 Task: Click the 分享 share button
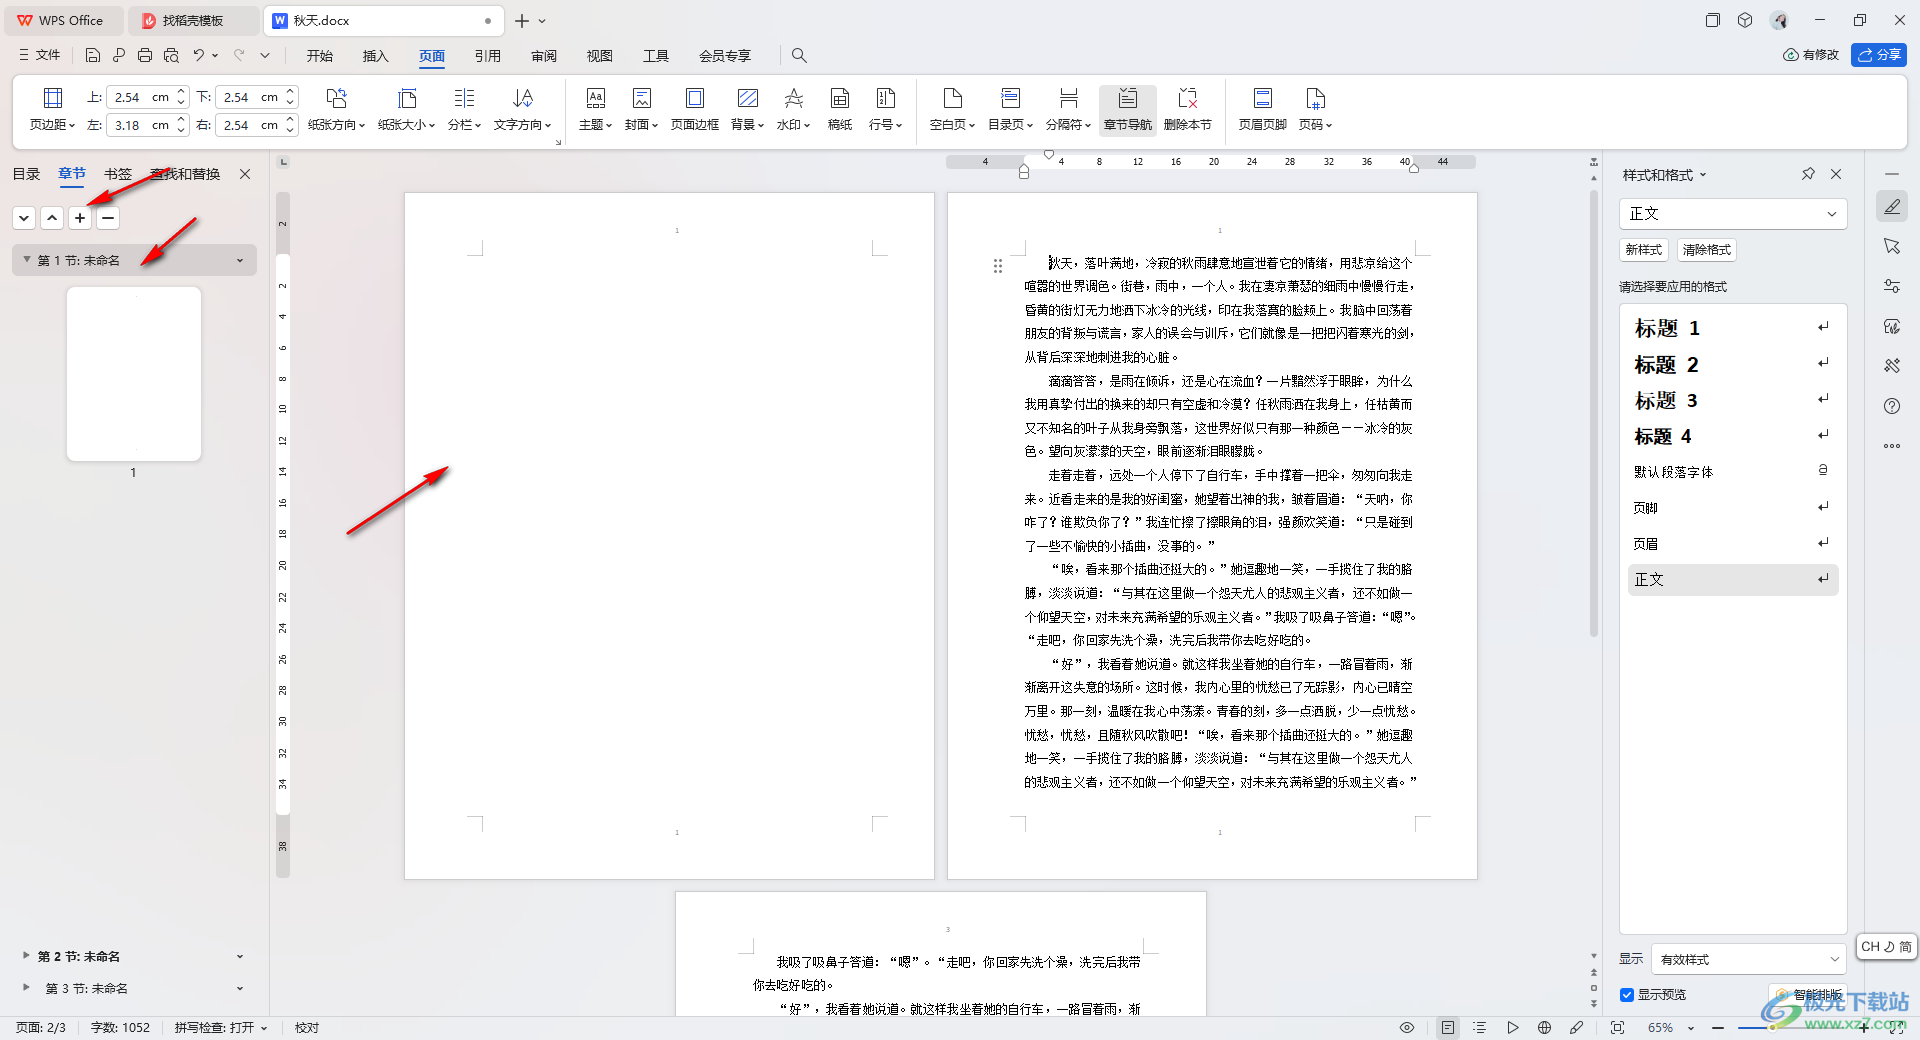click(1879, 55)
